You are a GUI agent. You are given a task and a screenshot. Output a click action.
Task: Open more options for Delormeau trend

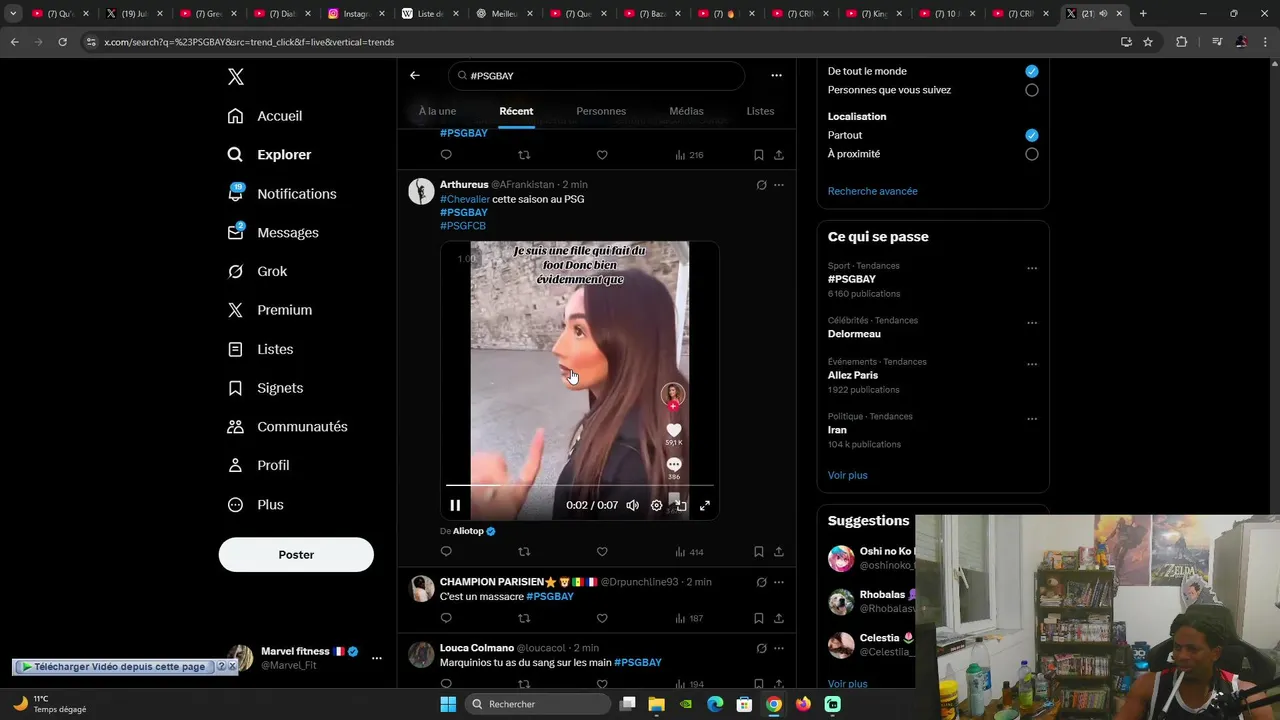[x=1032, y=323]
